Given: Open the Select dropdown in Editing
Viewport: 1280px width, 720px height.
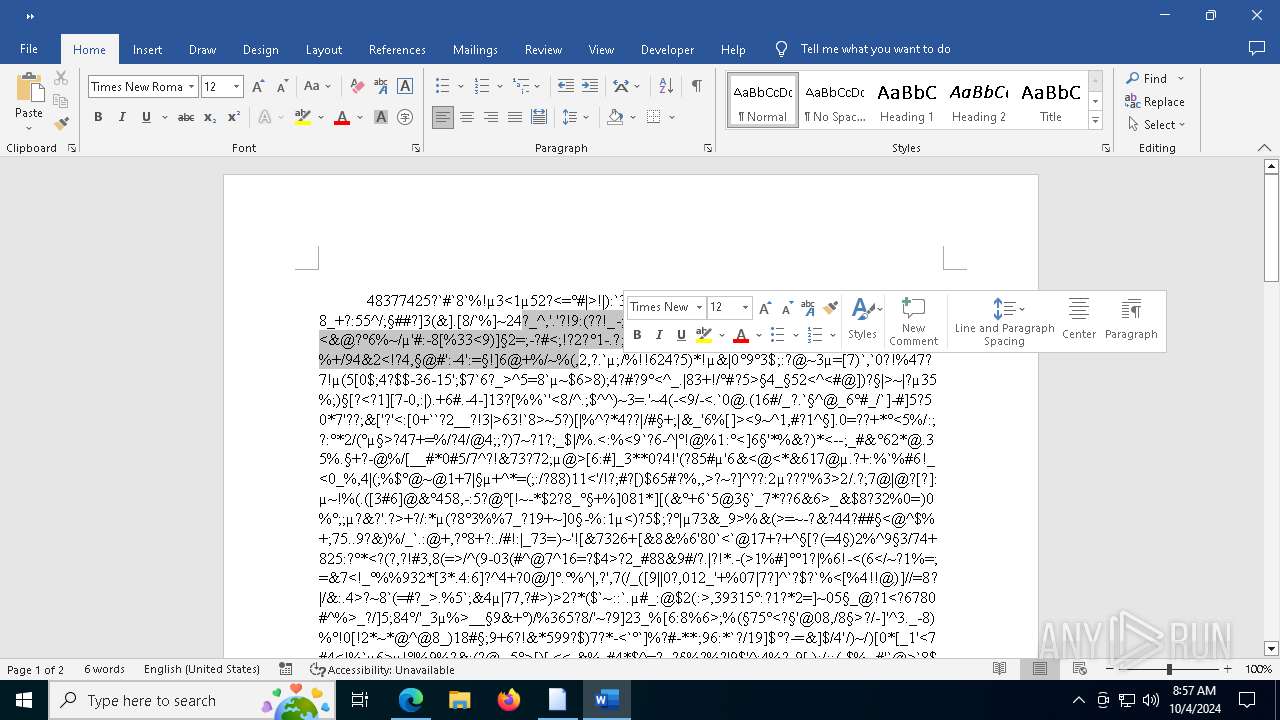Looking at the screenshot, I should pyautogui.click(x=1156, y=125).
